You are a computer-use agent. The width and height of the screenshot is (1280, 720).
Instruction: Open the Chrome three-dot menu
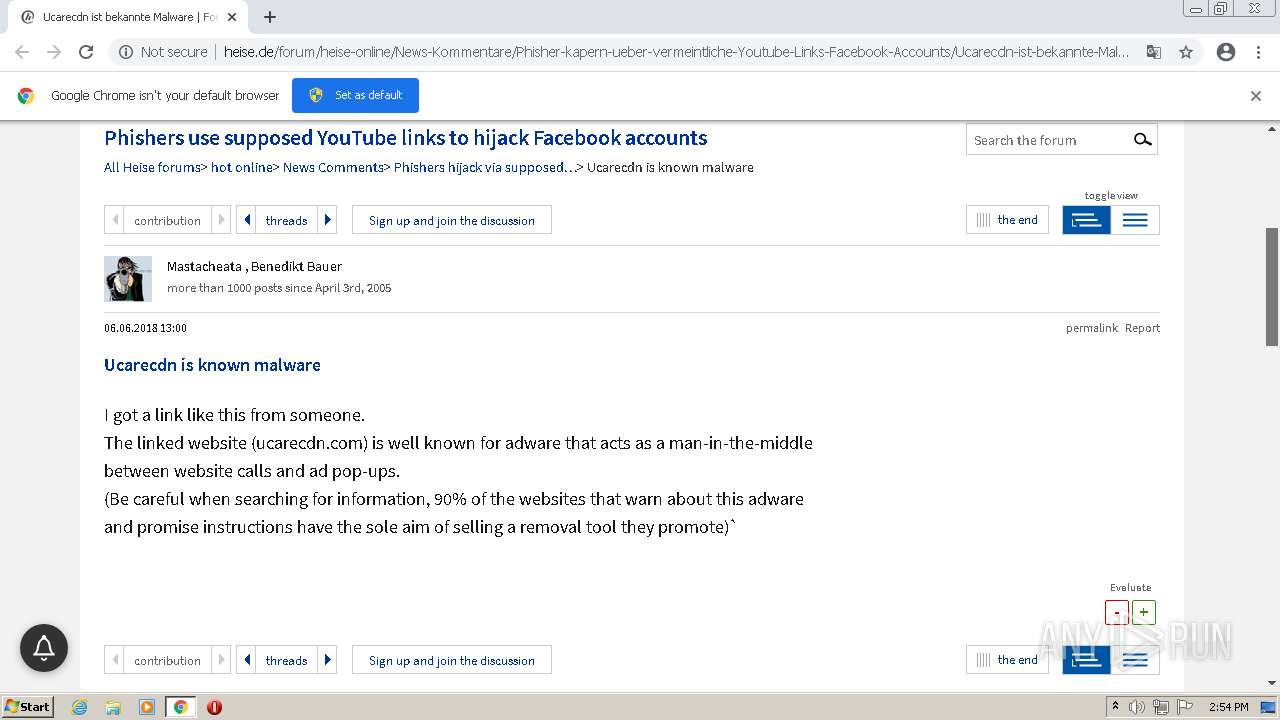(1258, 52)
